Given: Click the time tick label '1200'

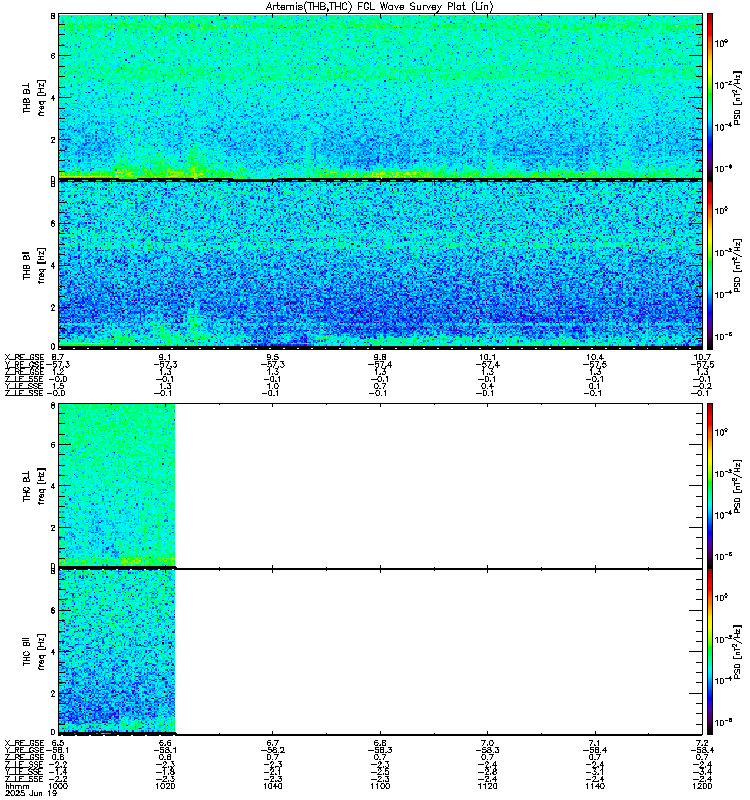Looking at the screenshot, I should coord(702,786).
